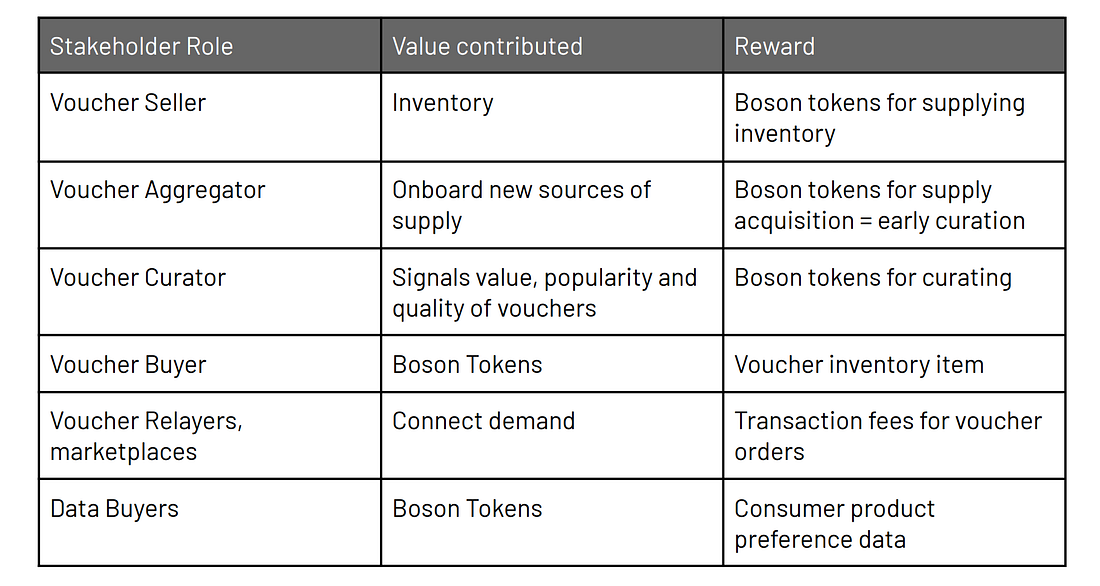Image resolution: width=1100 pixels, height=586 pixels.
Task: Select Boson tokens for curating cell
Action: (894, 292)
